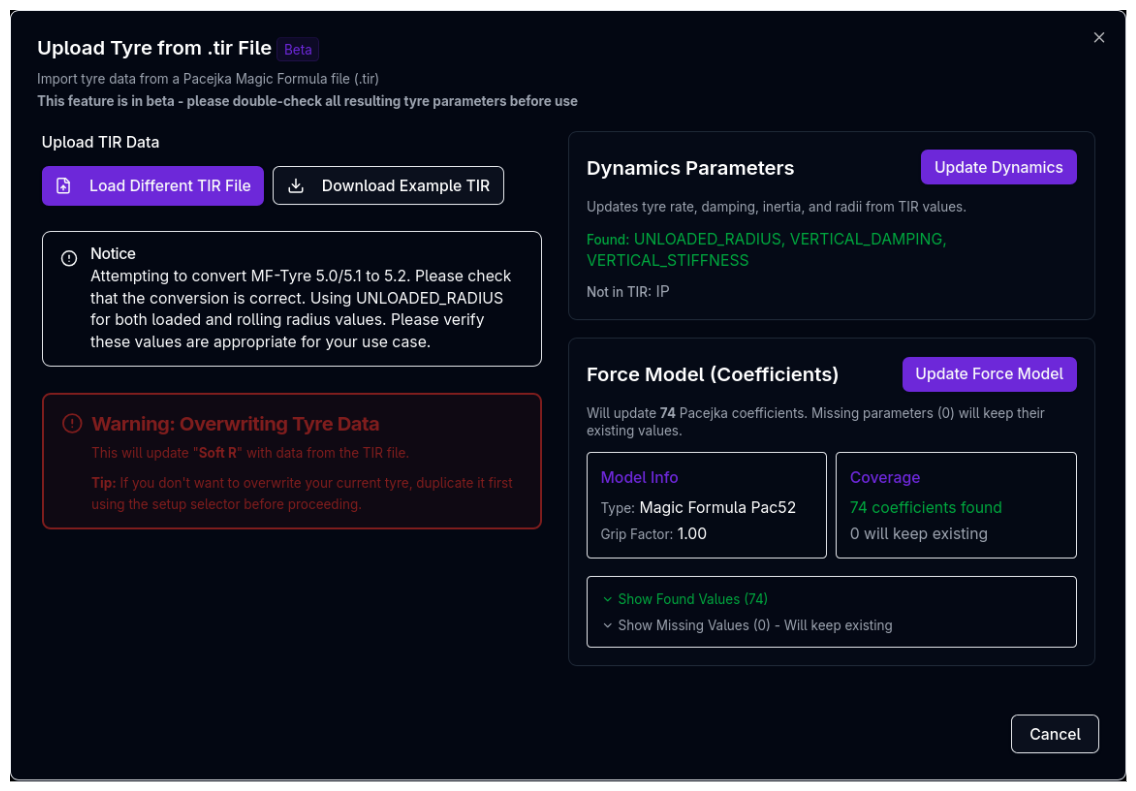The image size is (1136, 791).
Task: Click the red warning alert icon
Action: coord(71,424)
